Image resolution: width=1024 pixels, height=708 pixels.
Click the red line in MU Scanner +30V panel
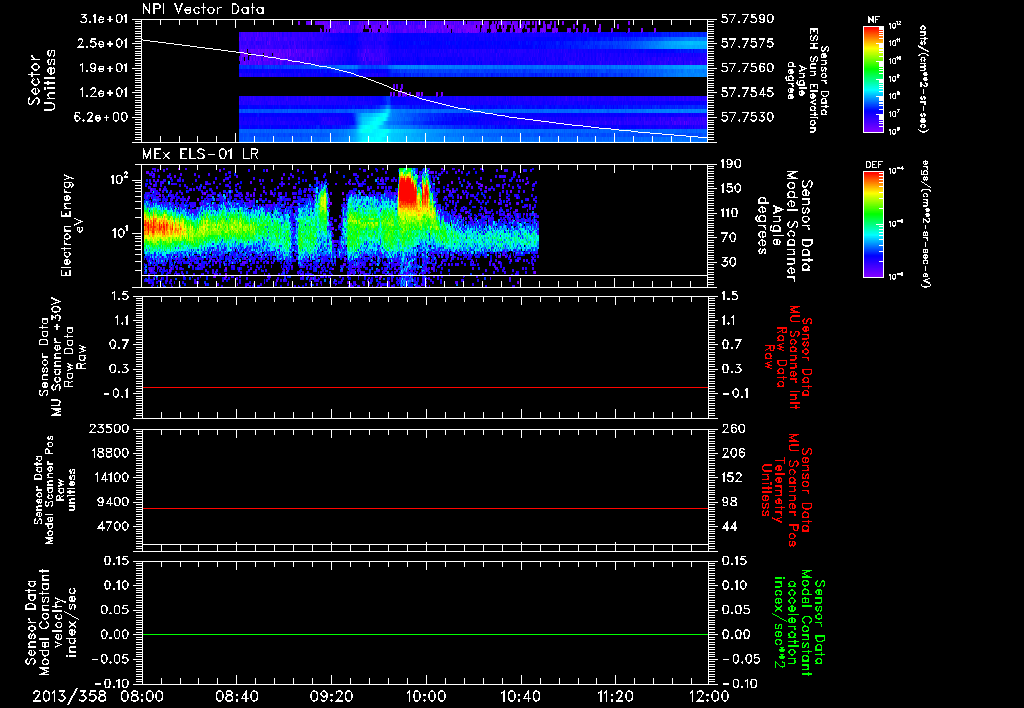pyautogui.click(x=424, y=387)
